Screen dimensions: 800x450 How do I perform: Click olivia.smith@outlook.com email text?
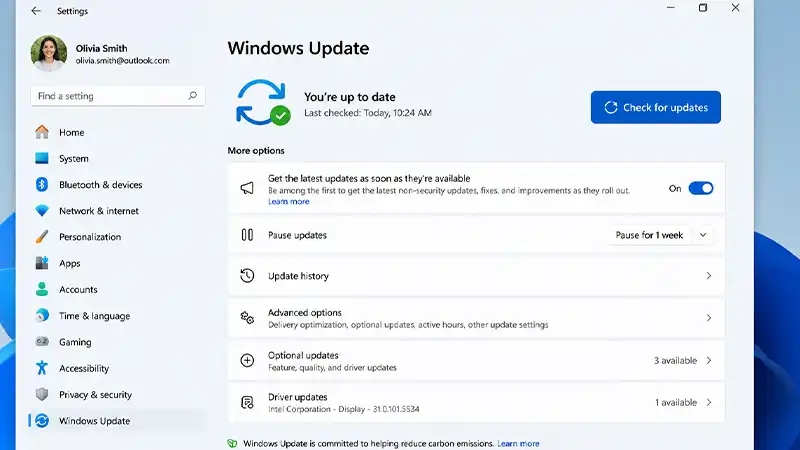122,60
